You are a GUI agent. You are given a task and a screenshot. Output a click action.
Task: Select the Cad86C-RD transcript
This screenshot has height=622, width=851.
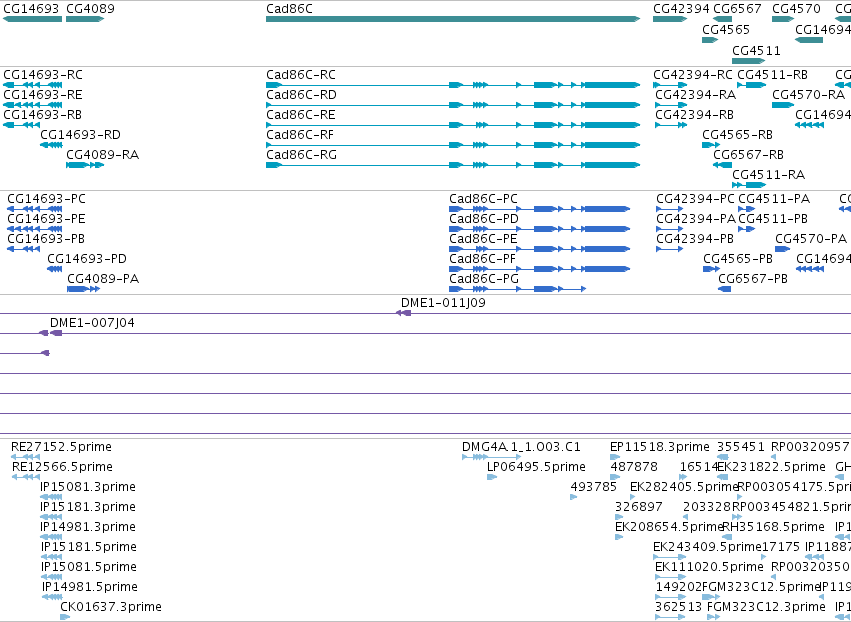point(453,105)
